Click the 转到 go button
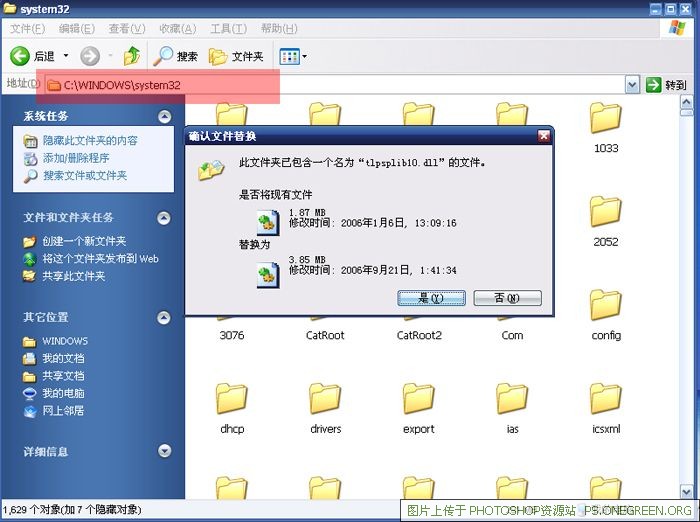Viewport: 700px width, 522px height. 666,85
